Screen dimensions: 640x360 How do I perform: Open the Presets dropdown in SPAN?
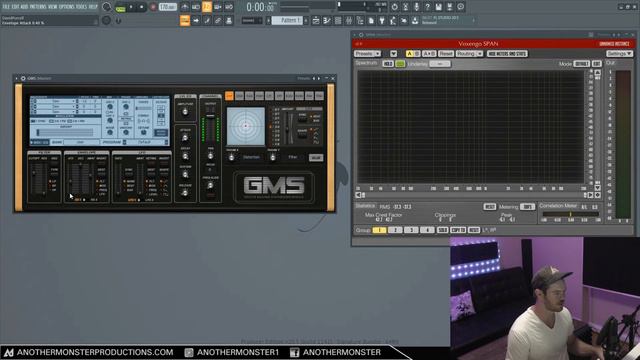(367, 54)
